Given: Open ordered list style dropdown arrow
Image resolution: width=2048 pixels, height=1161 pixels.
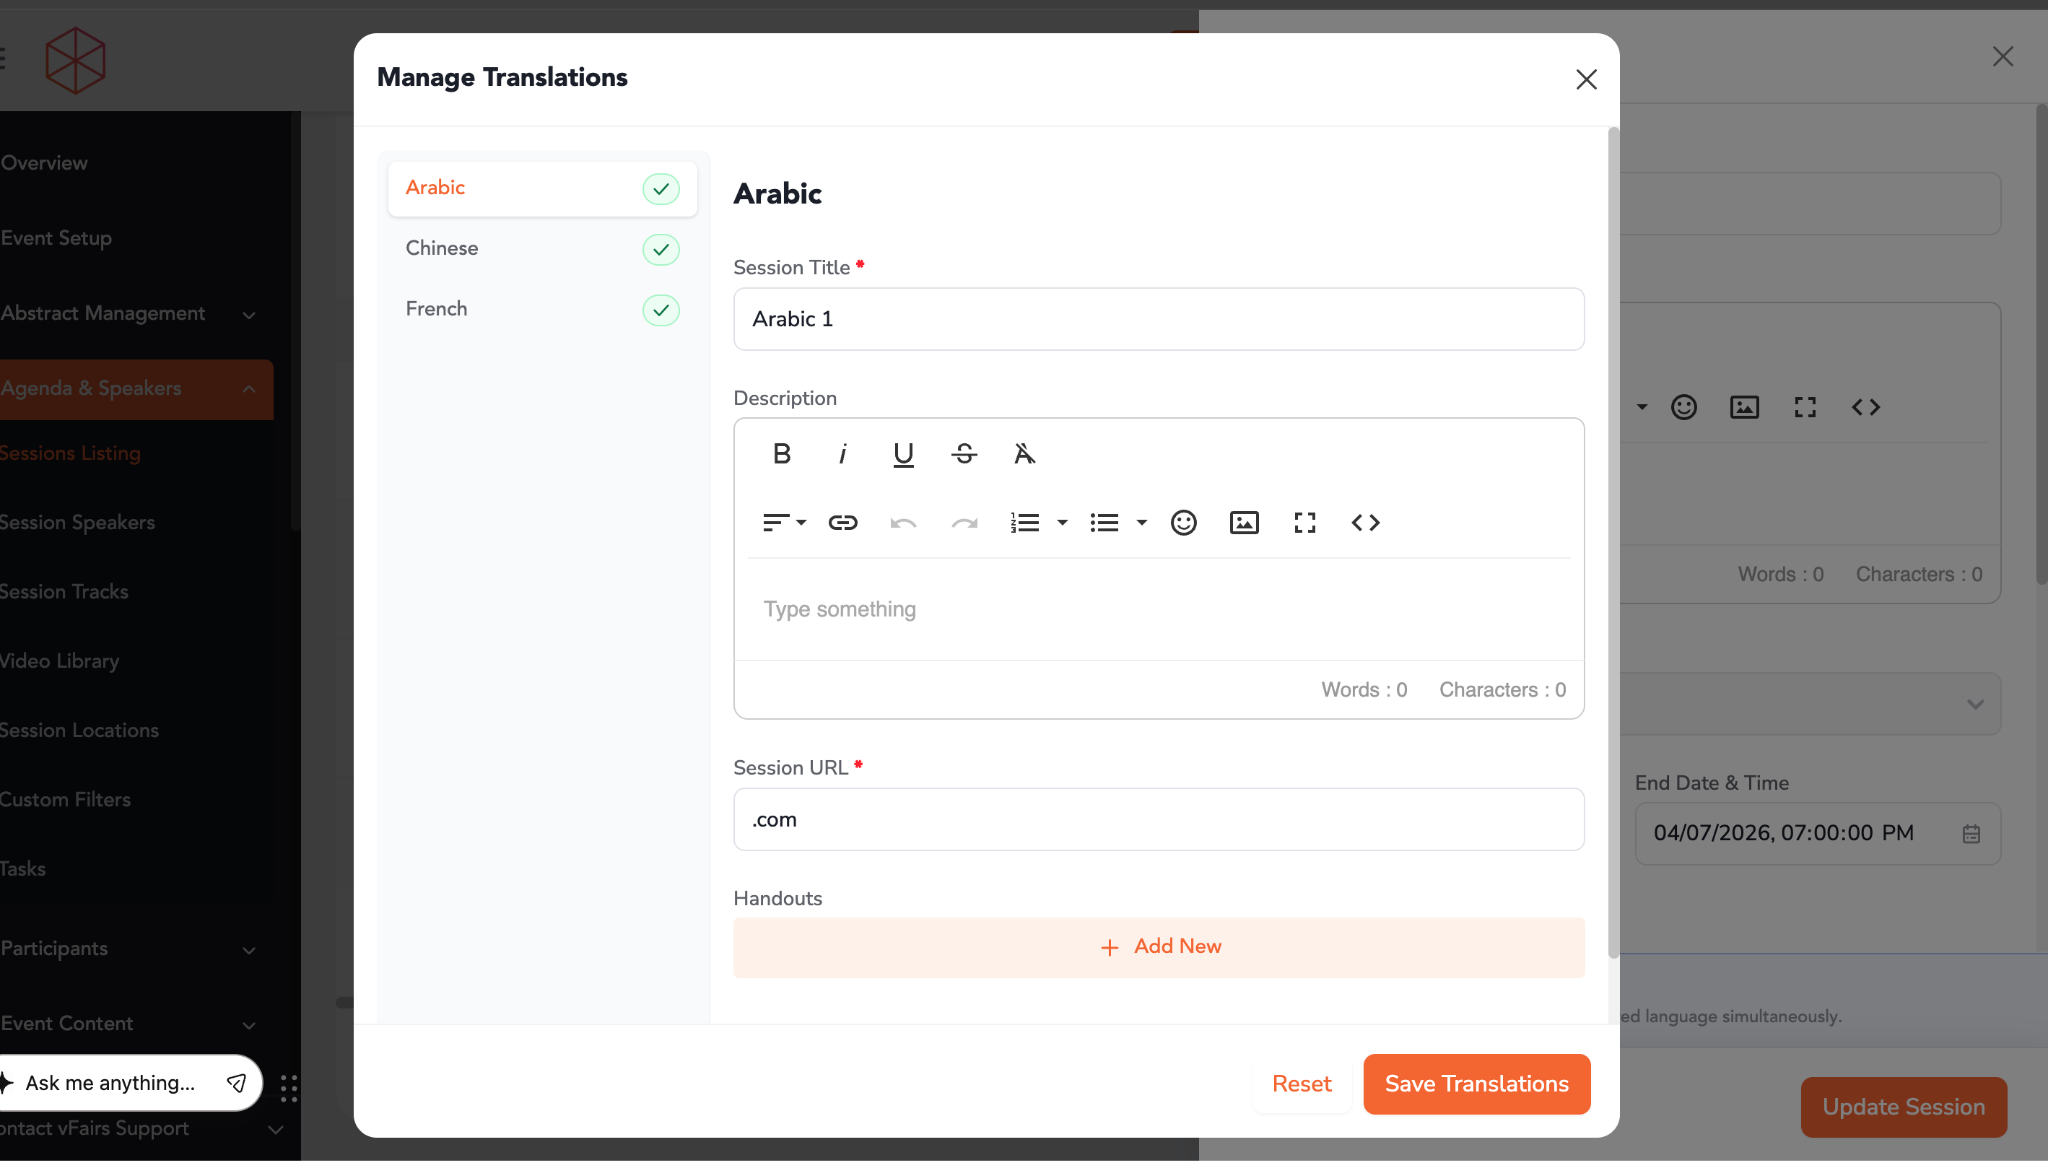Looking at the screenshot, I should [x=1062, y=522].
